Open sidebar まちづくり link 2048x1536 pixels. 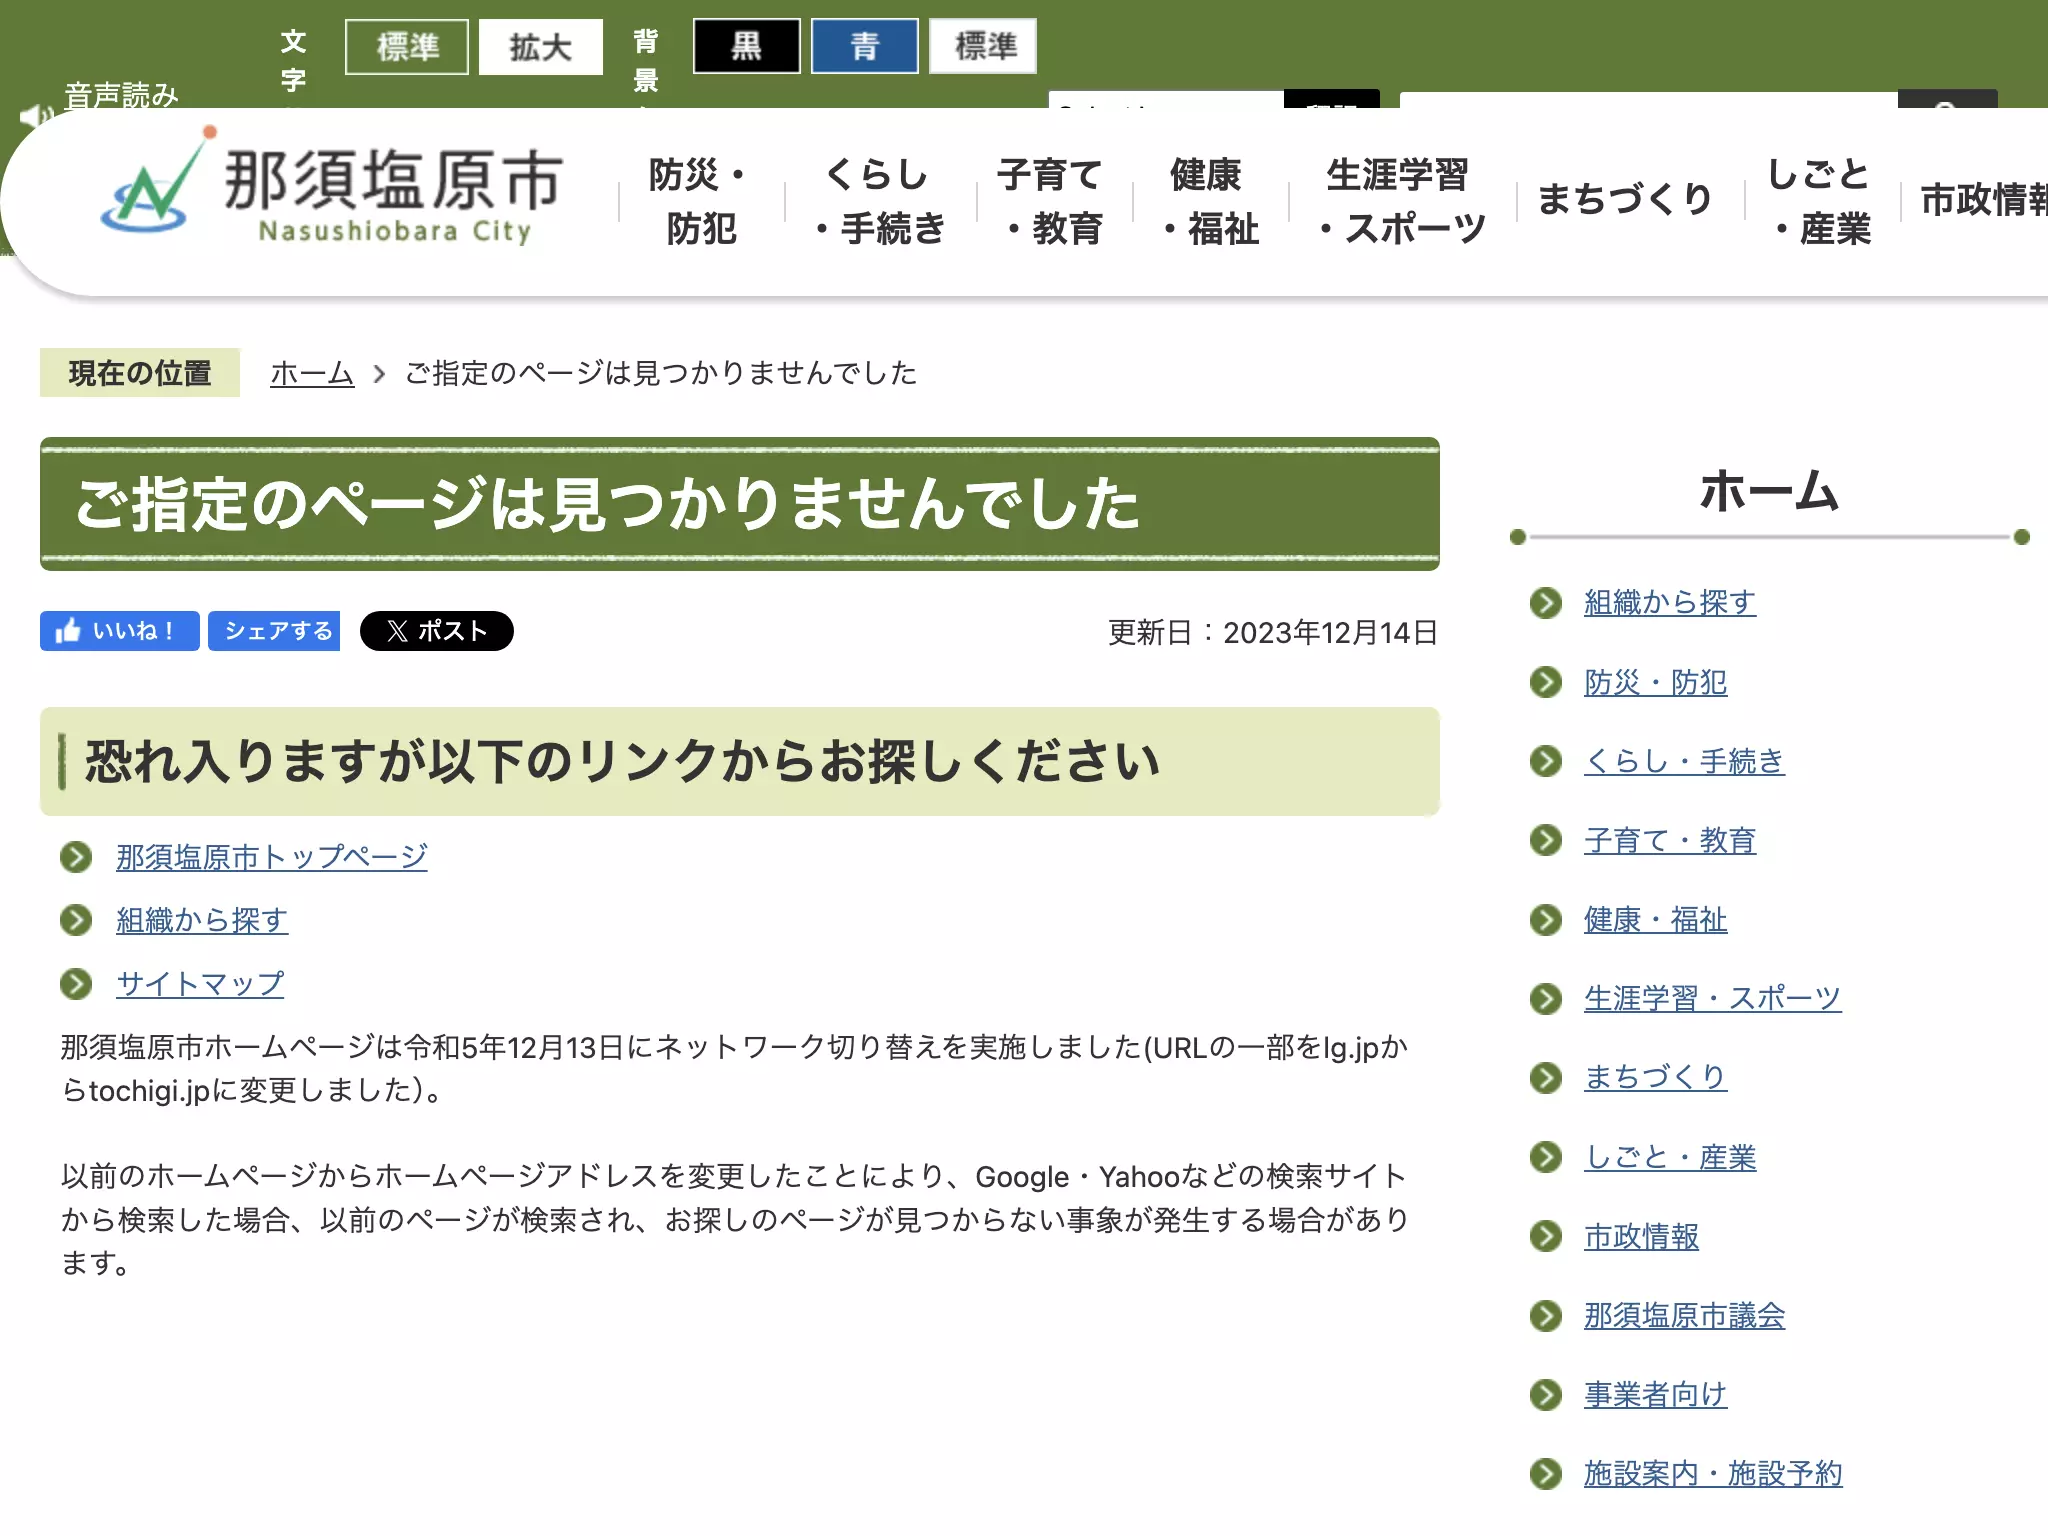[1655, 1077]
